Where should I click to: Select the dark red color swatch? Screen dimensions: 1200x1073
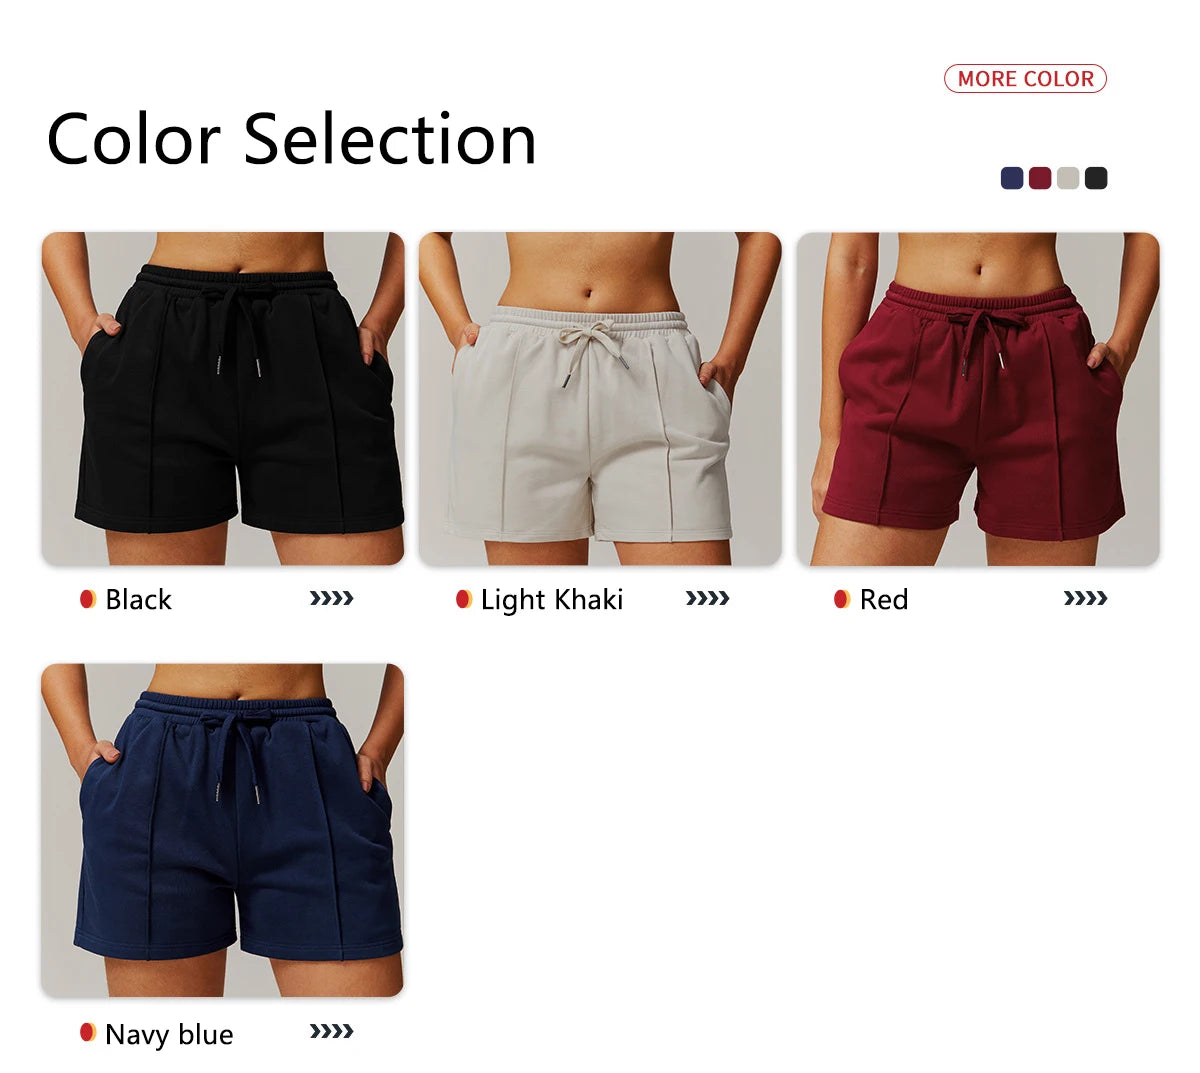point(1040,178)
